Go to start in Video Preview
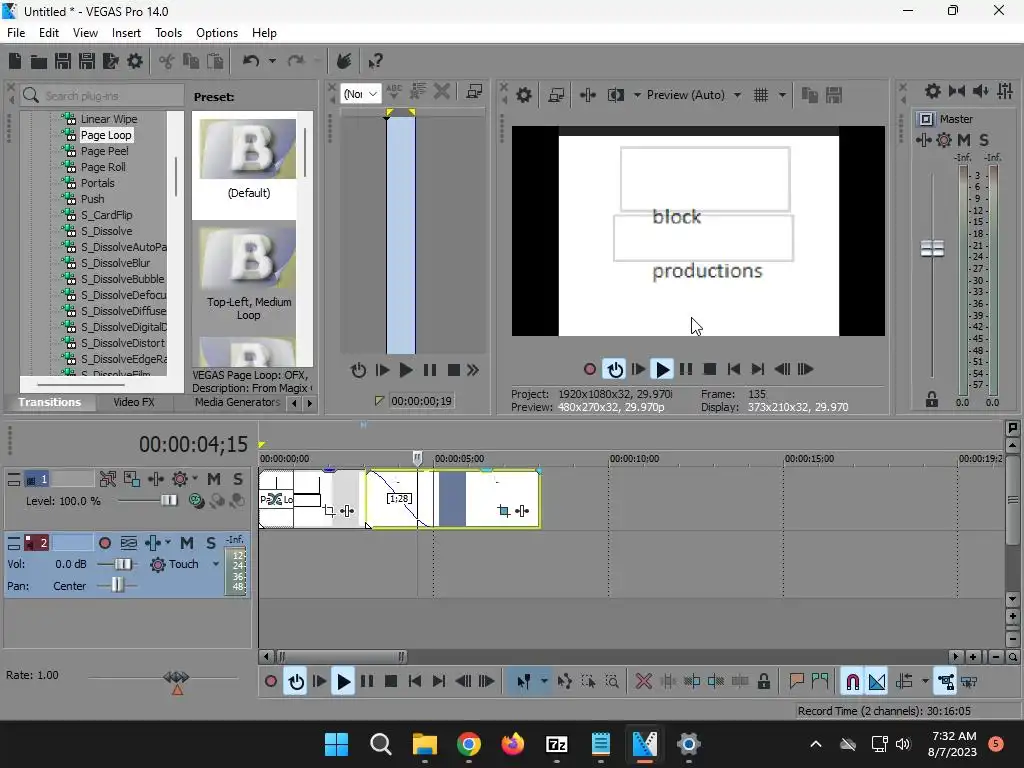The width and height of the screenshot is (1024, 768). point(733,370)
